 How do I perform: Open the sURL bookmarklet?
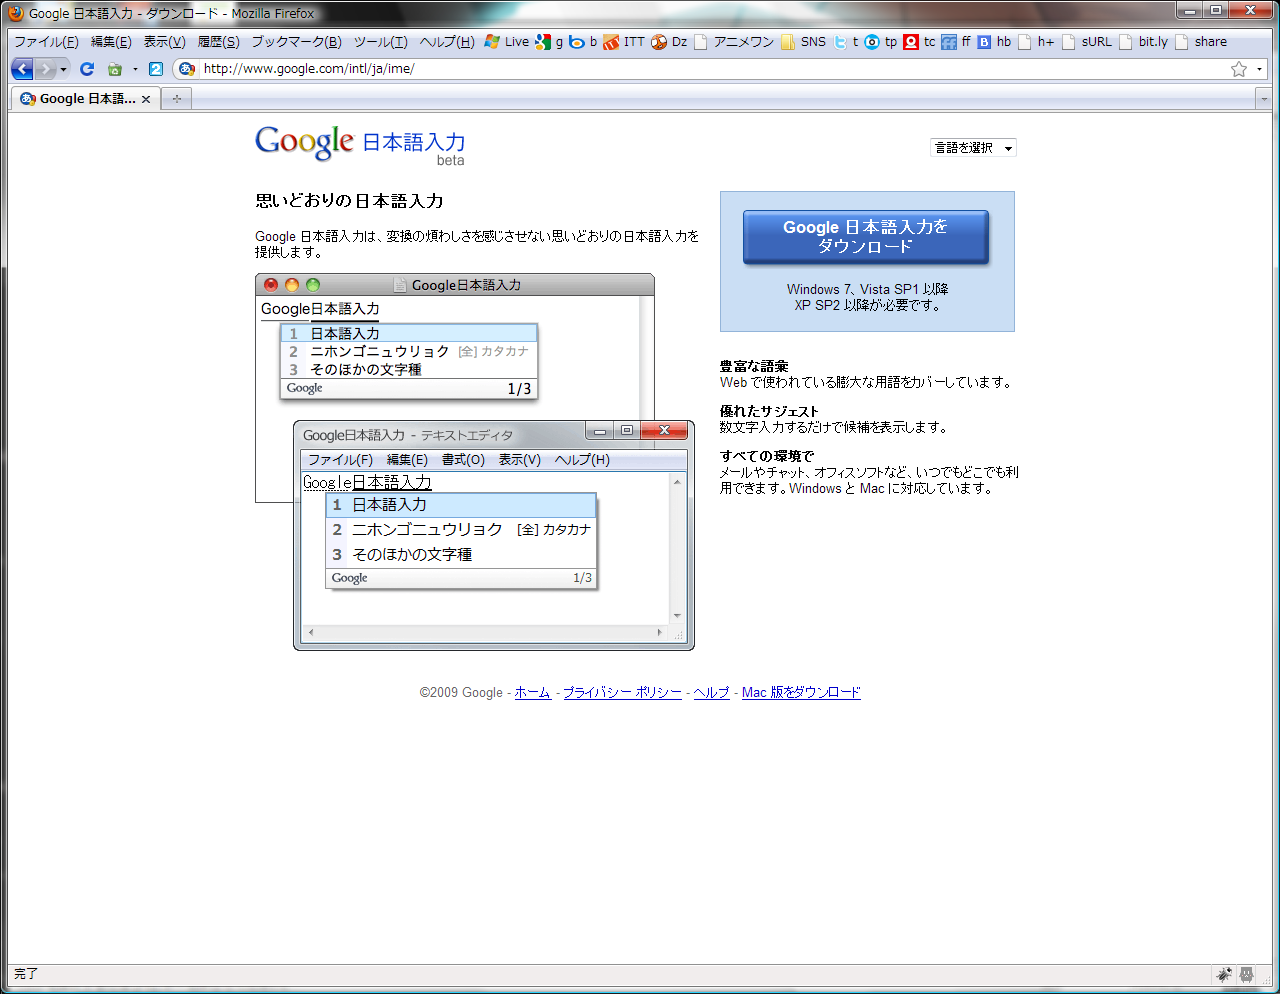pos(1087,42)
